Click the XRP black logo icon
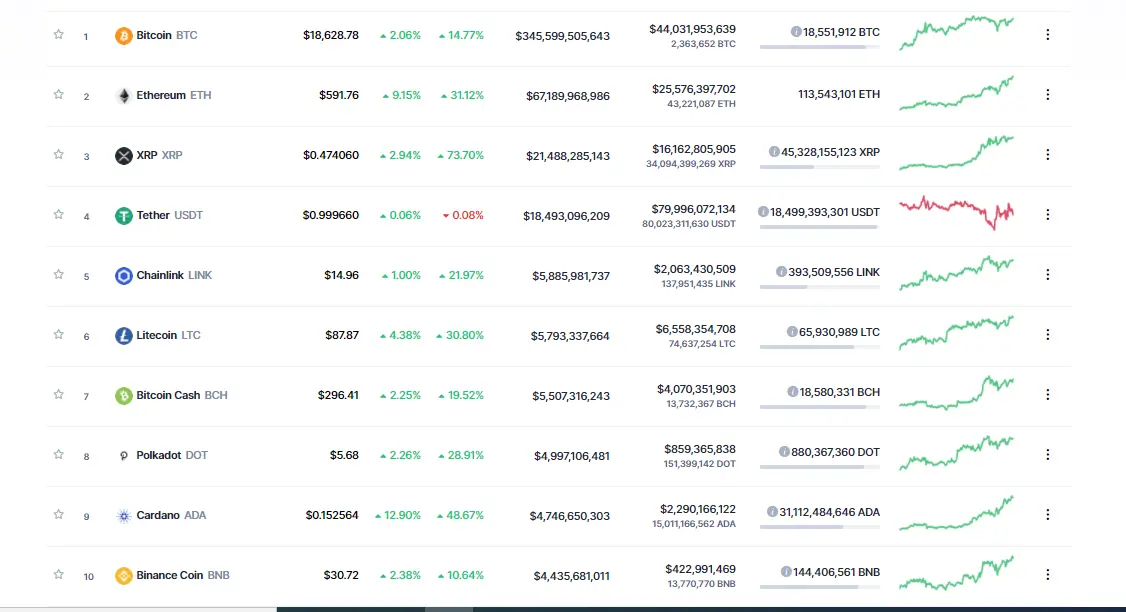The image size is (1126, 612). click(x=124, y=155)
